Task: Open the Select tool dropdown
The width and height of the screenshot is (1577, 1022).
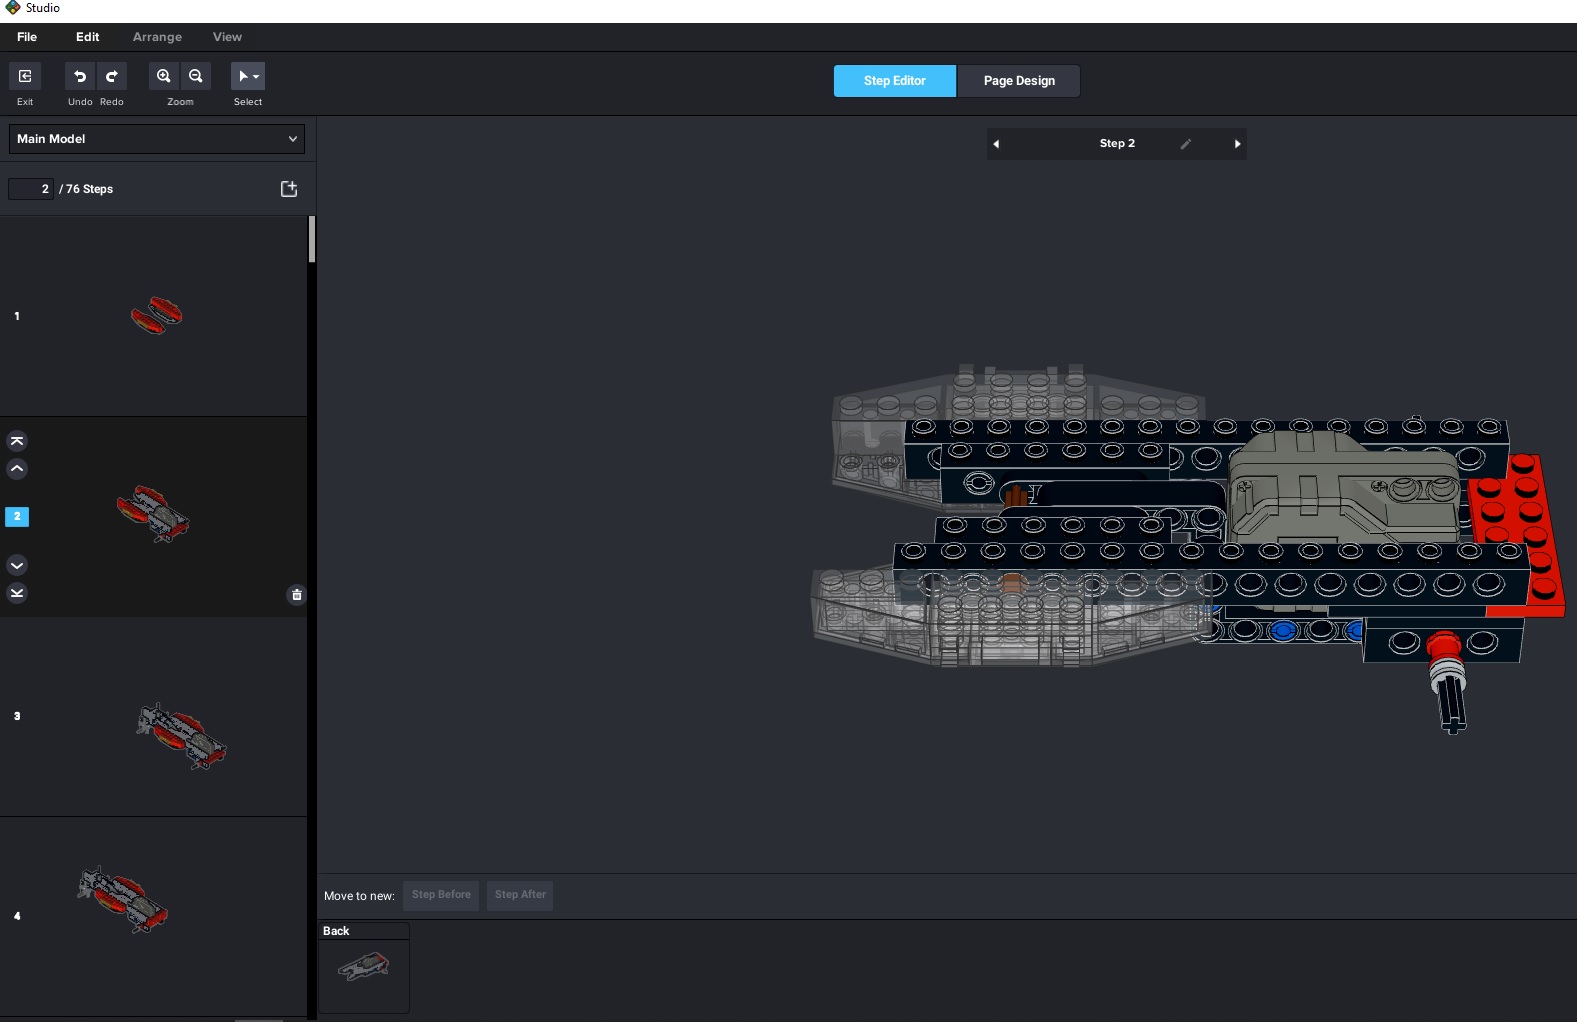Action: [248, 76]
